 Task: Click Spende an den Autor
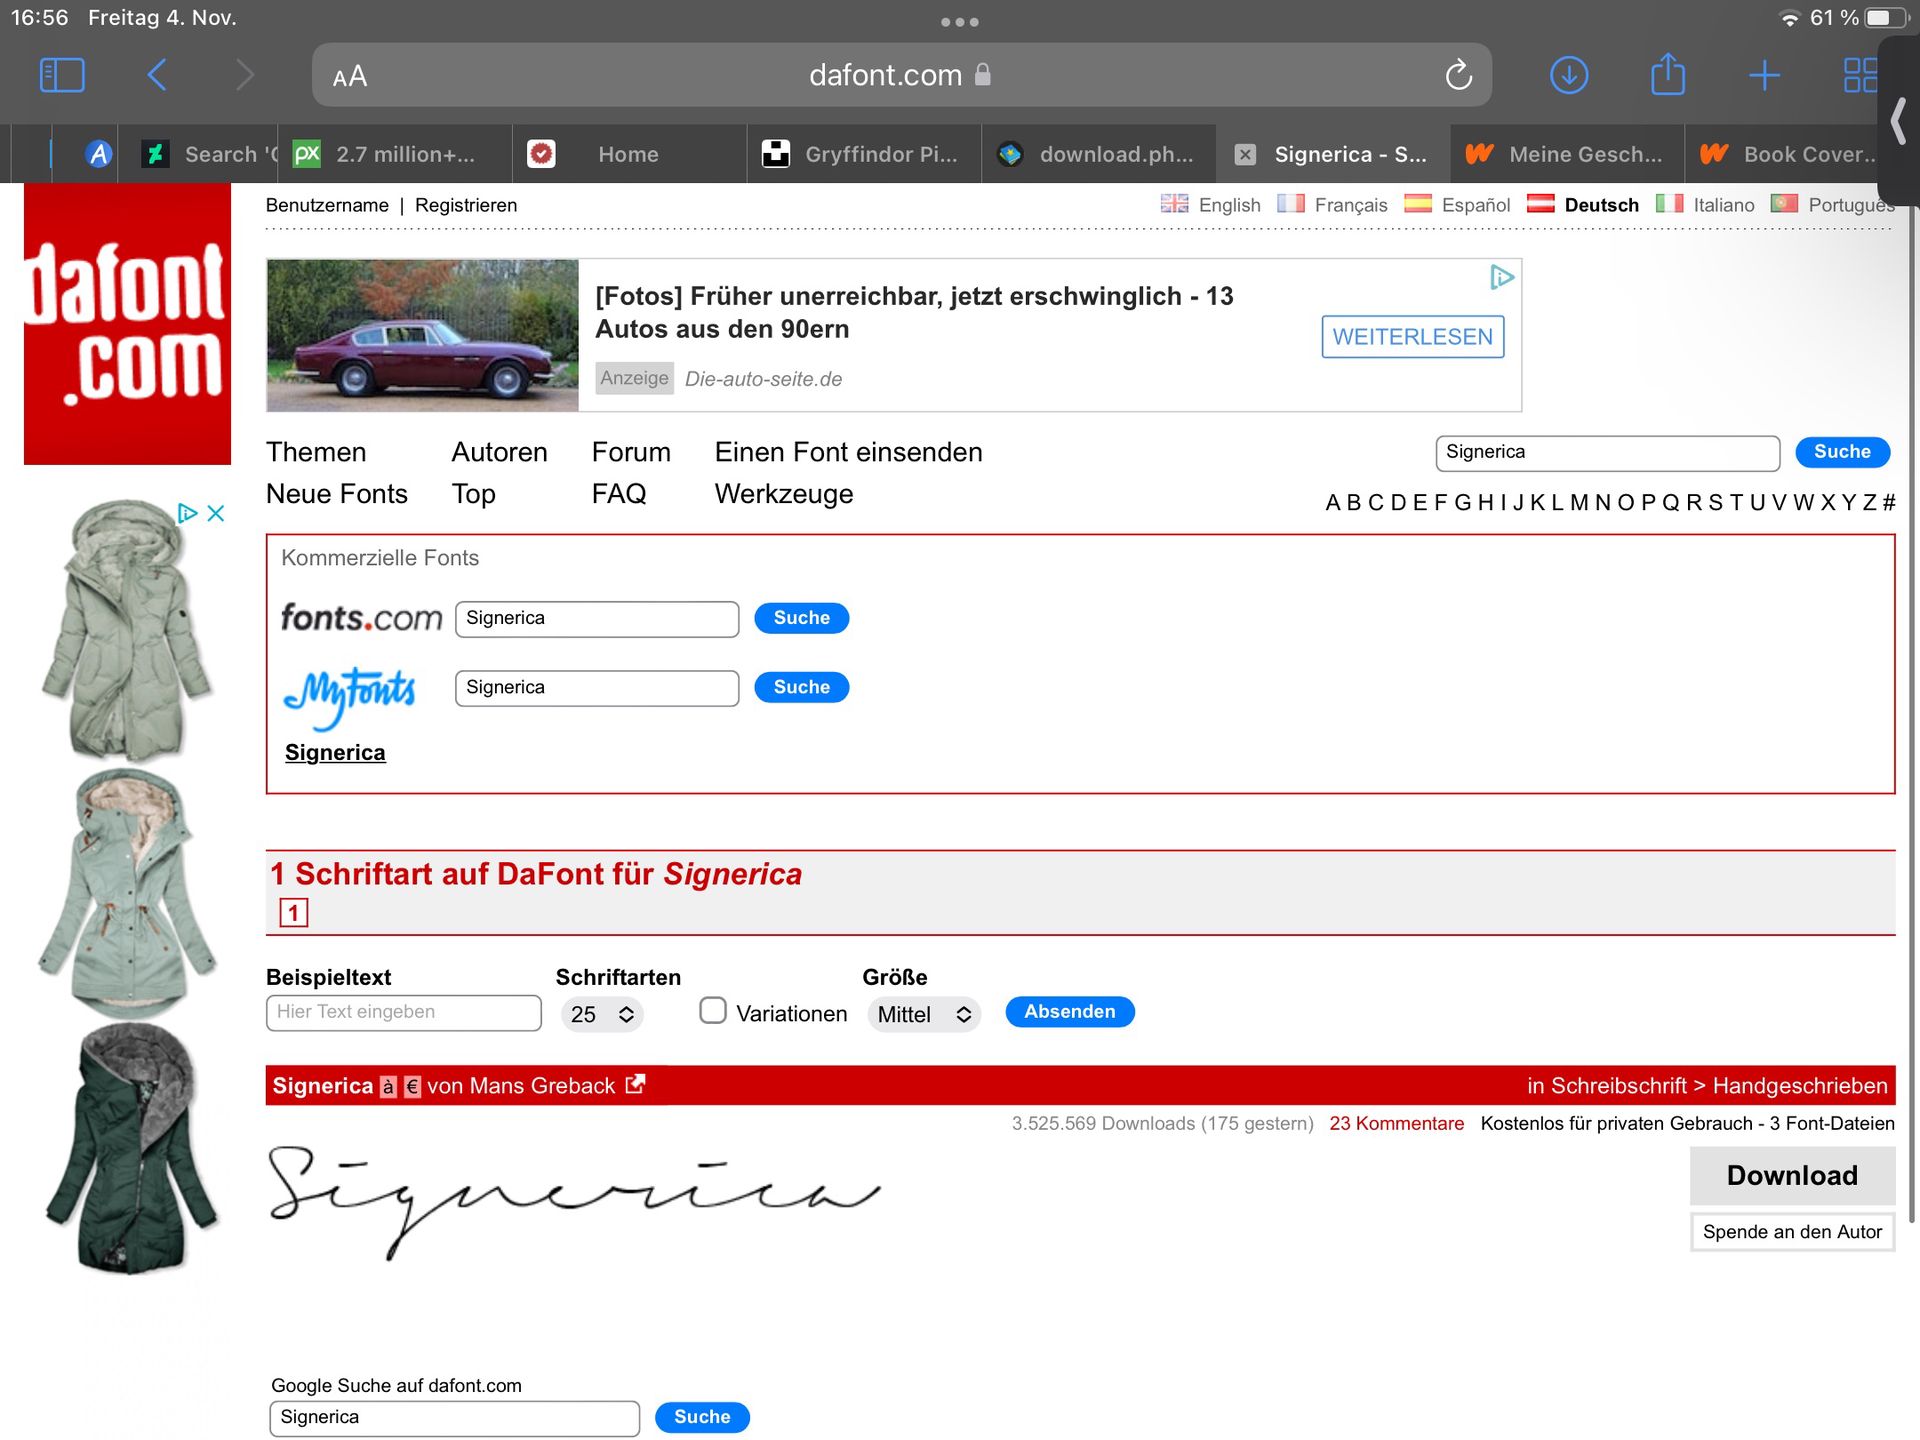point(1792,1232)
